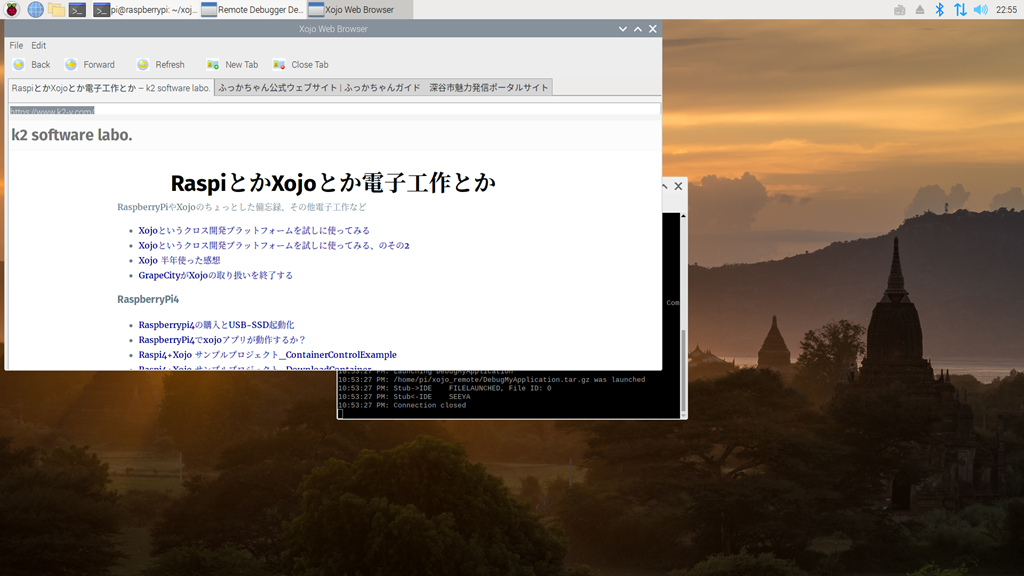Viewport: 1024px width, 576px height.
Task: Open the File menu
Action: point(16,45)
